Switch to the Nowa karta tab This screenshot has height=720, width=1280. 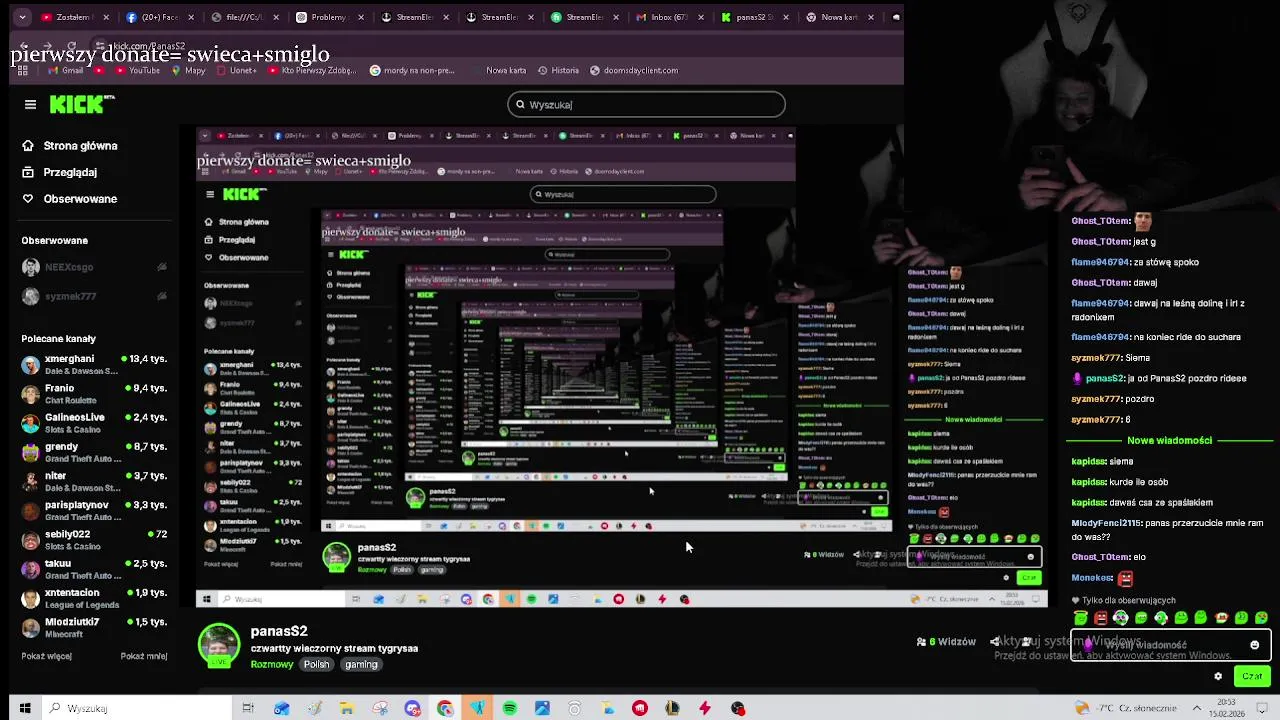[840, 17]
